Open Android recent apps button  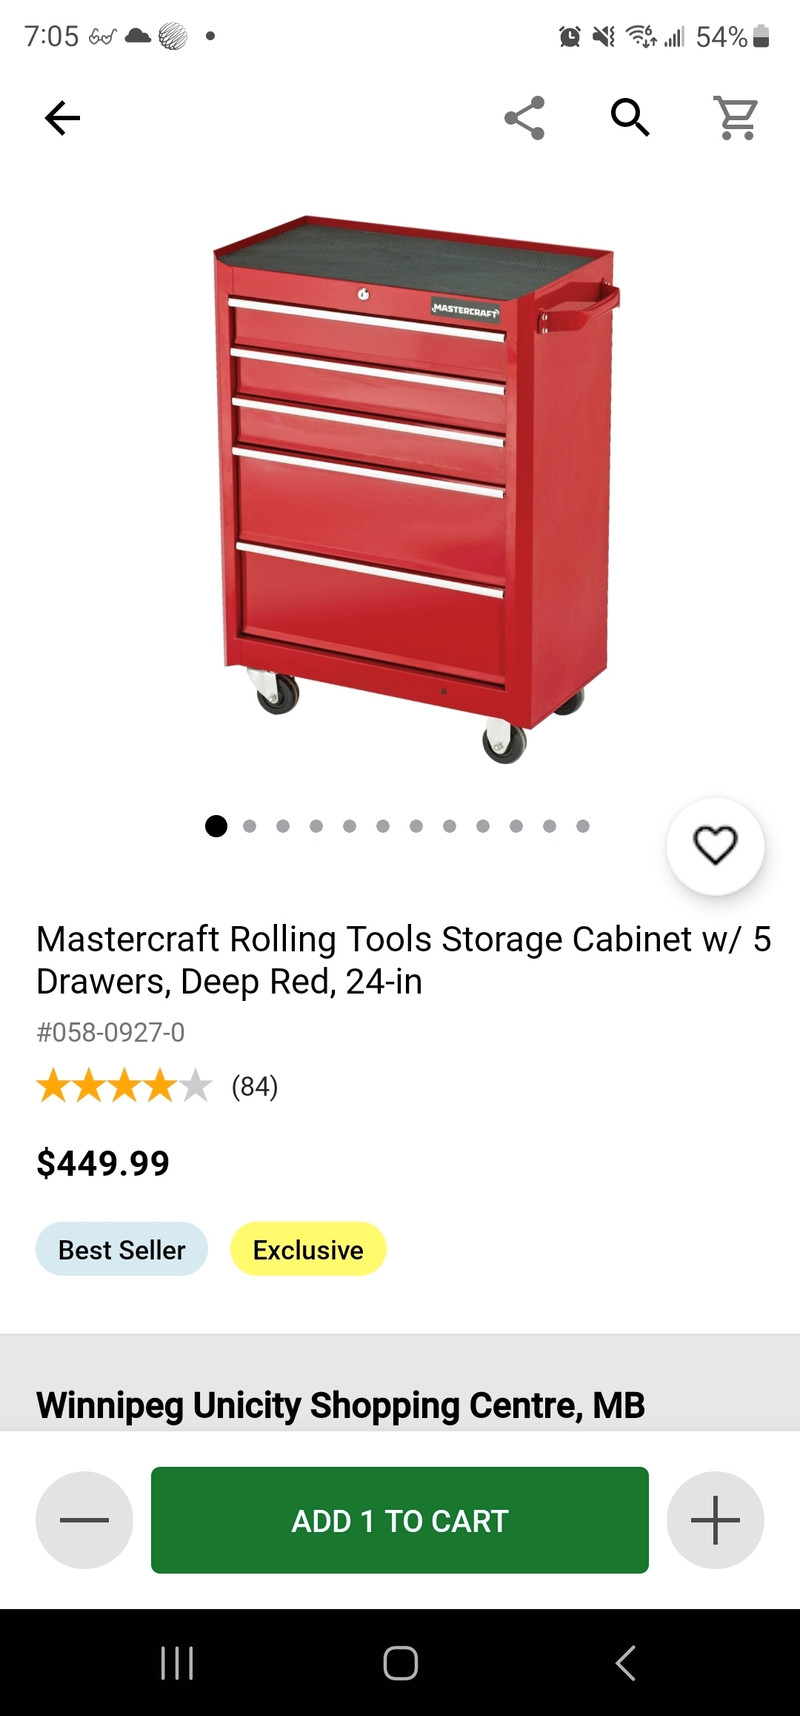click(177, 1663)
